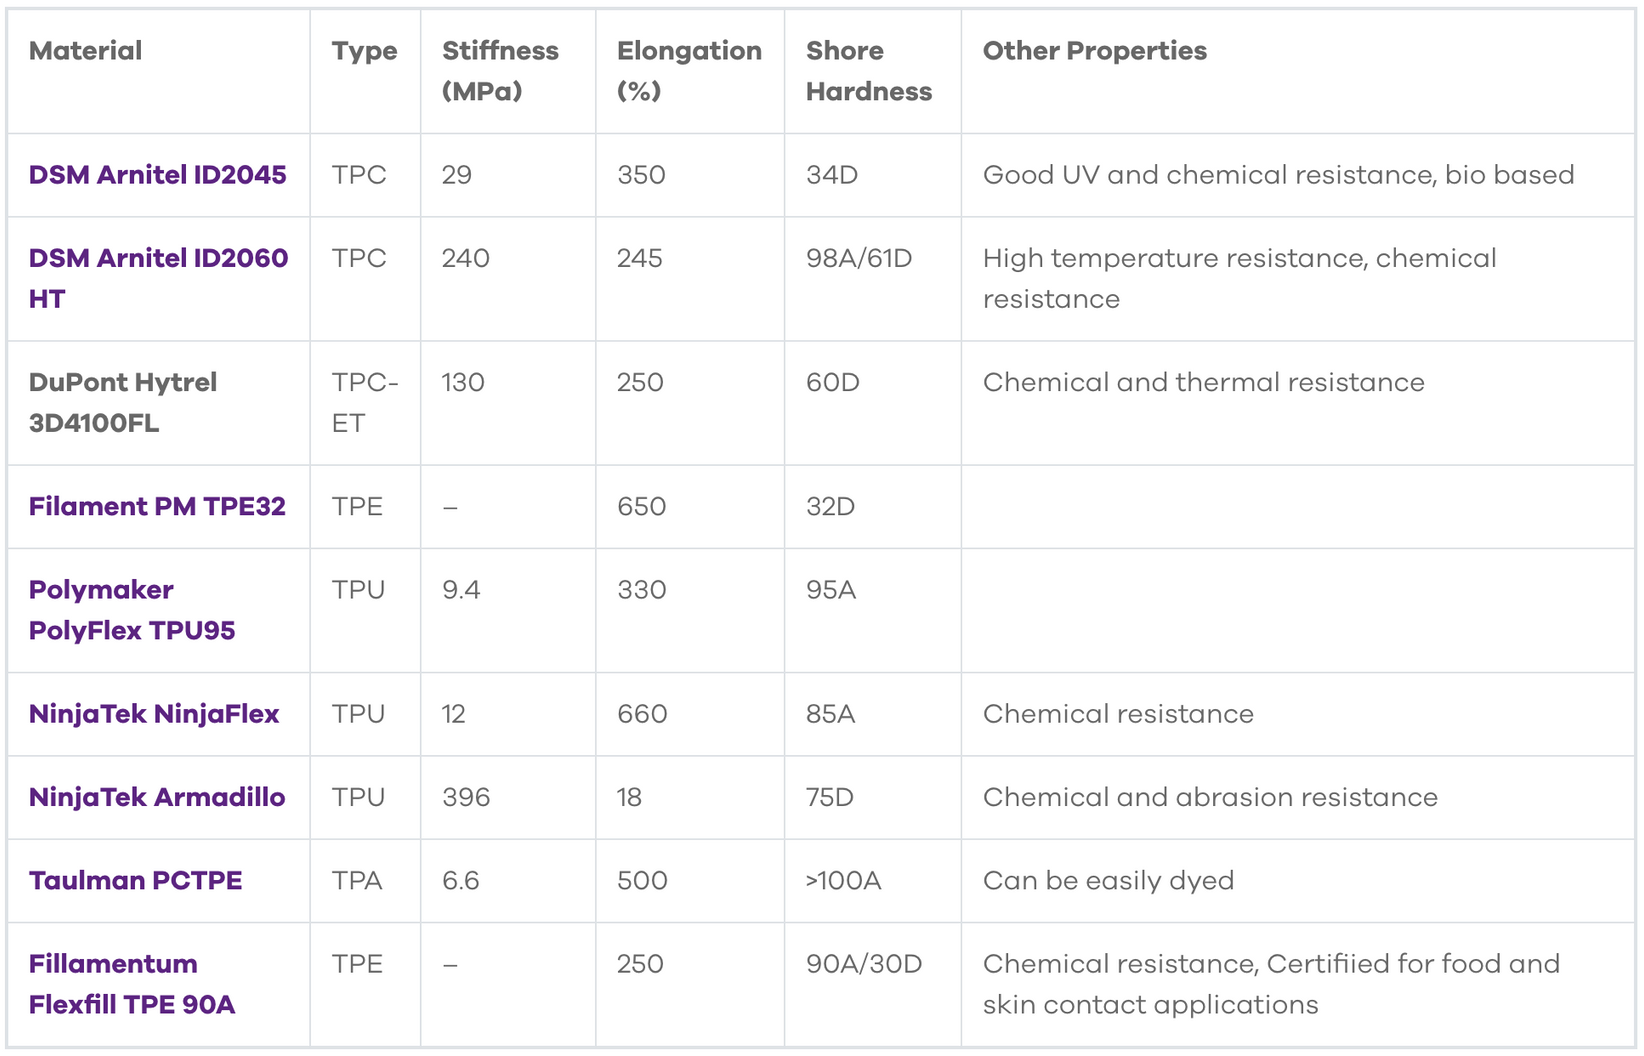Viewport: 1644px width, 1056px height.
Task: Select the 98A/61D shore hardness cell
Action: pyautogui.click(x=859, y=259)
